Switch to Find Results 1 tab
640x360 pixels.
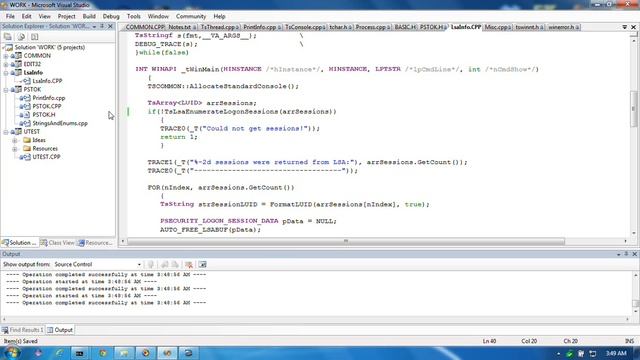click(x=22, y=330)
